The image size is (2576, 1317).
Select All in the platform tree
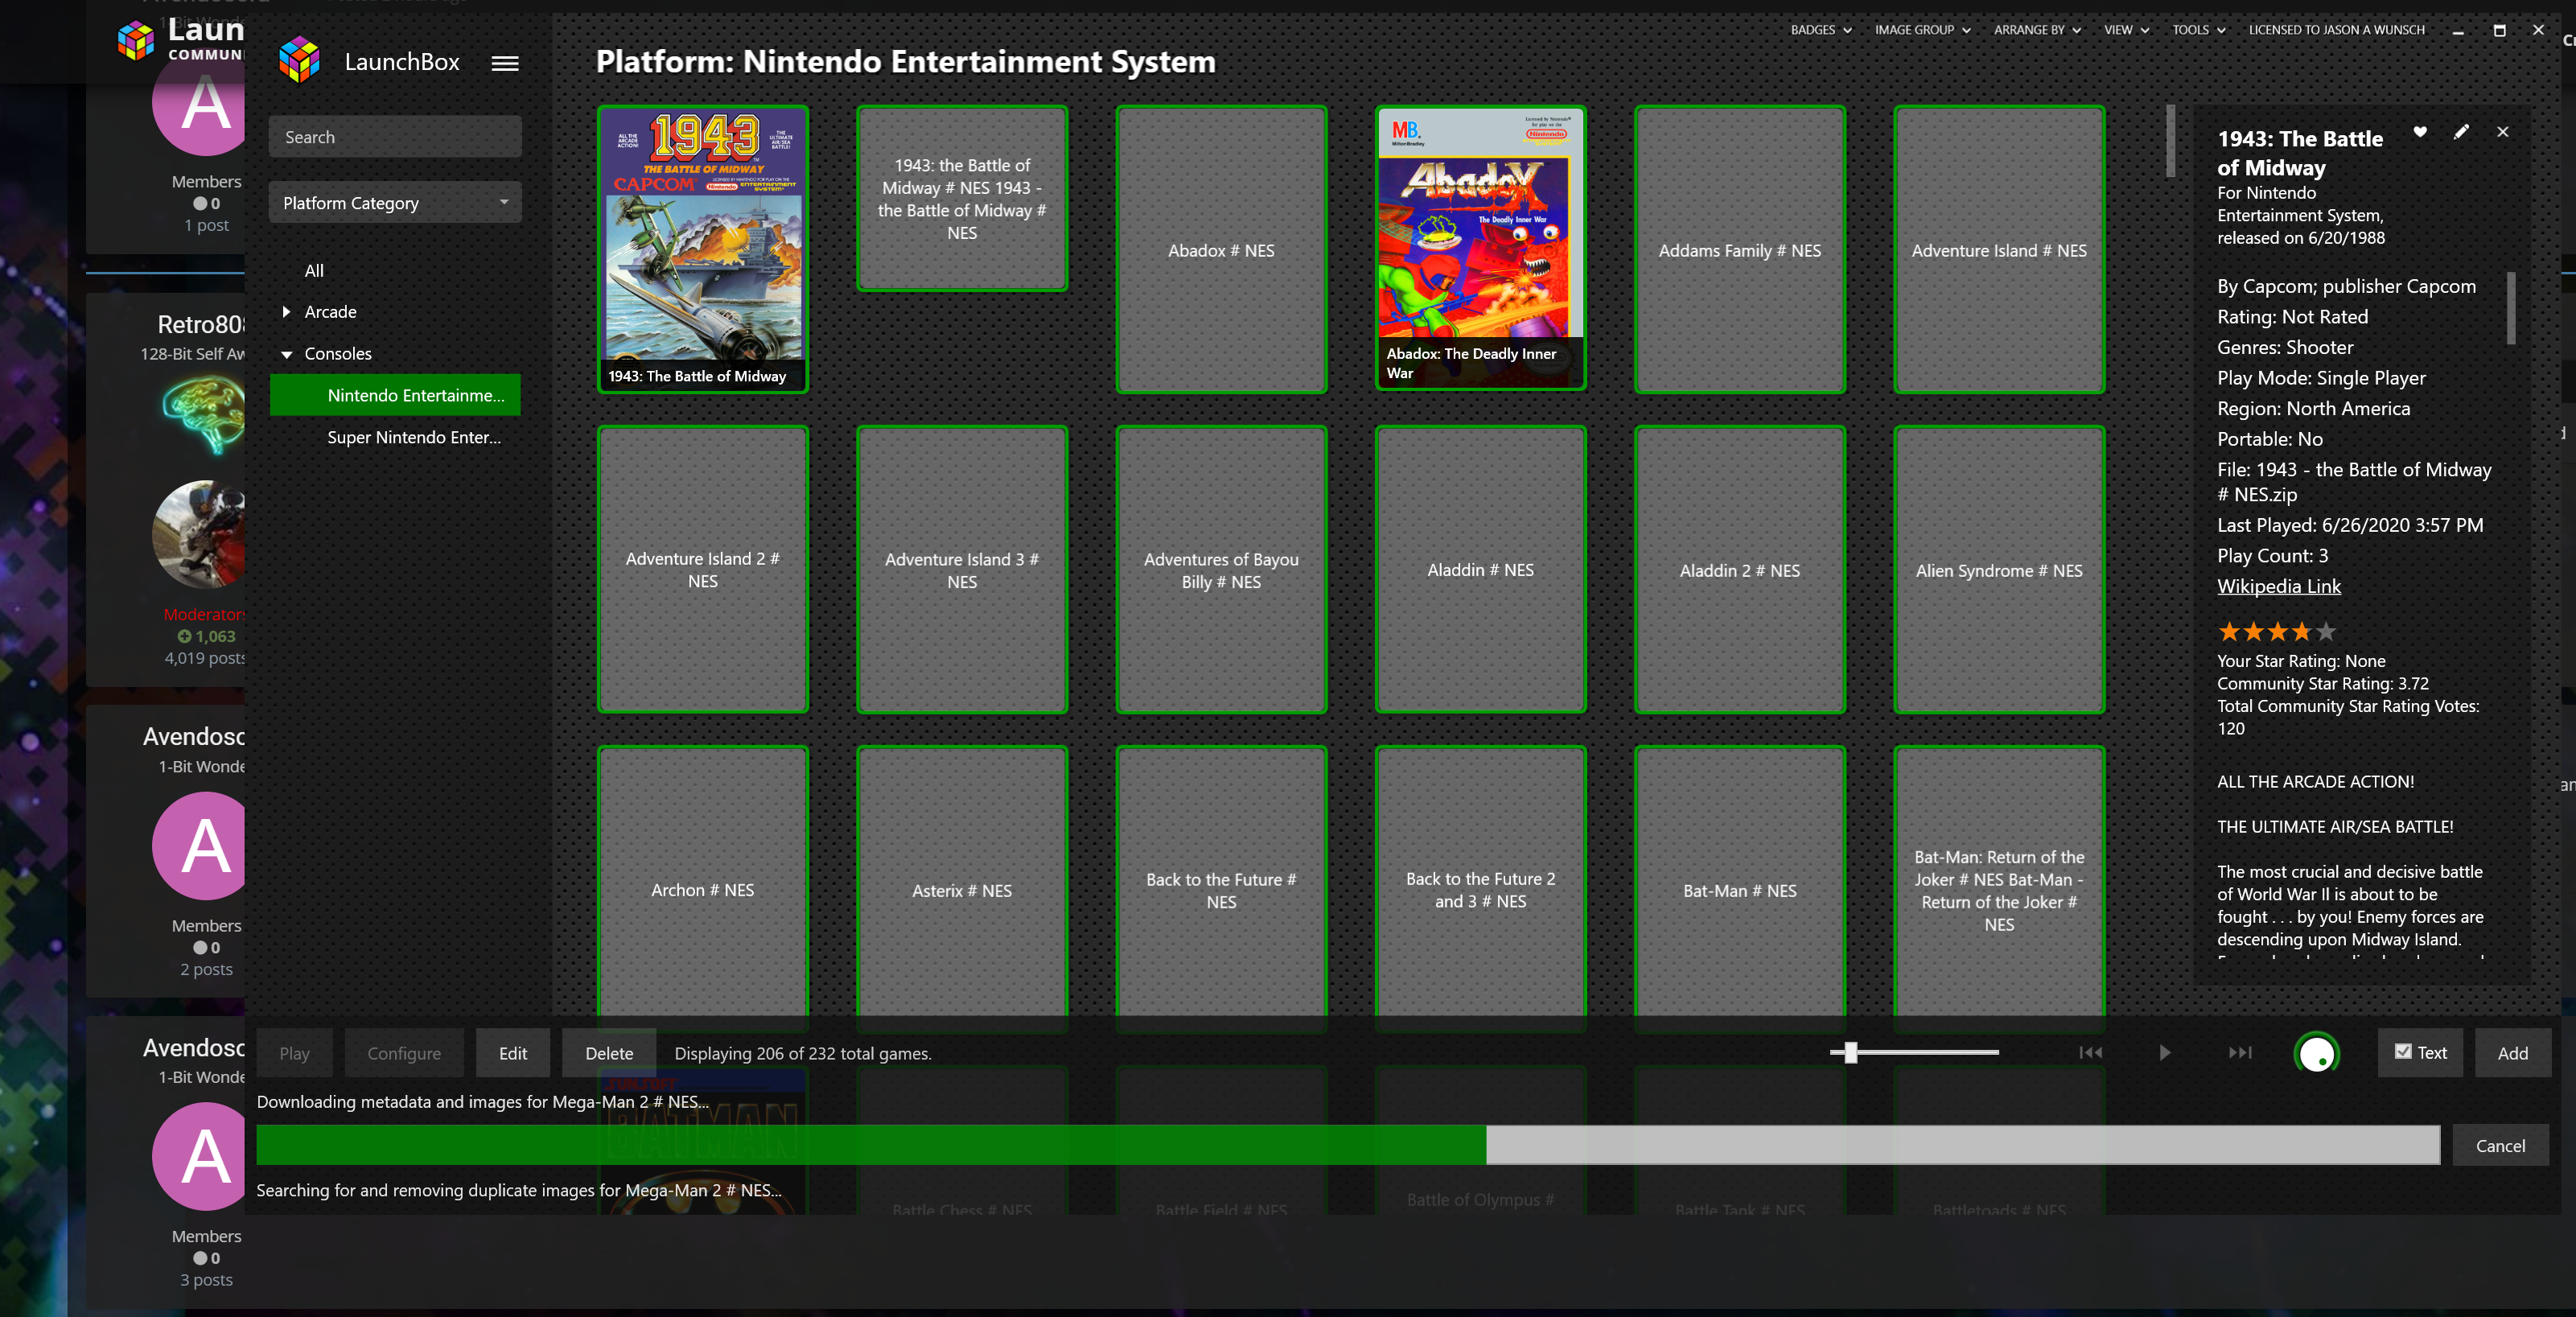pos(314,270)
